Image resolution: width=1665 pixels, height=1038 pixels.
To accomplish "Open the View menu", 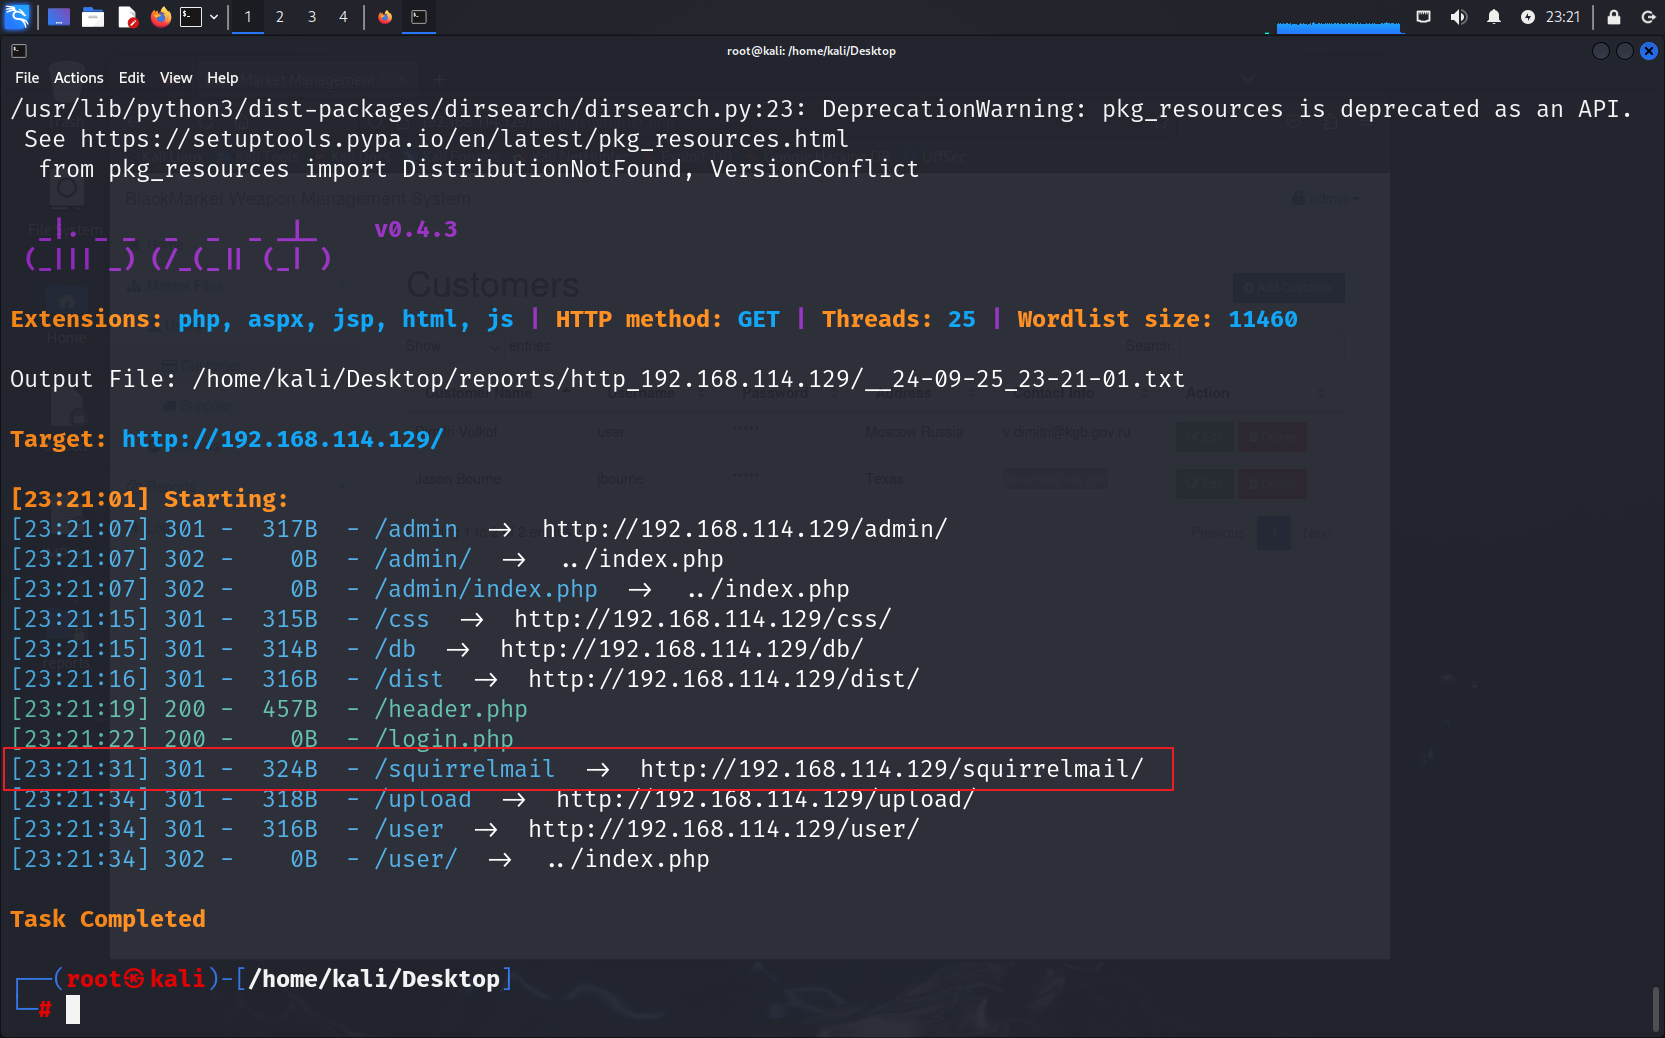I will [x=176, y=78].
